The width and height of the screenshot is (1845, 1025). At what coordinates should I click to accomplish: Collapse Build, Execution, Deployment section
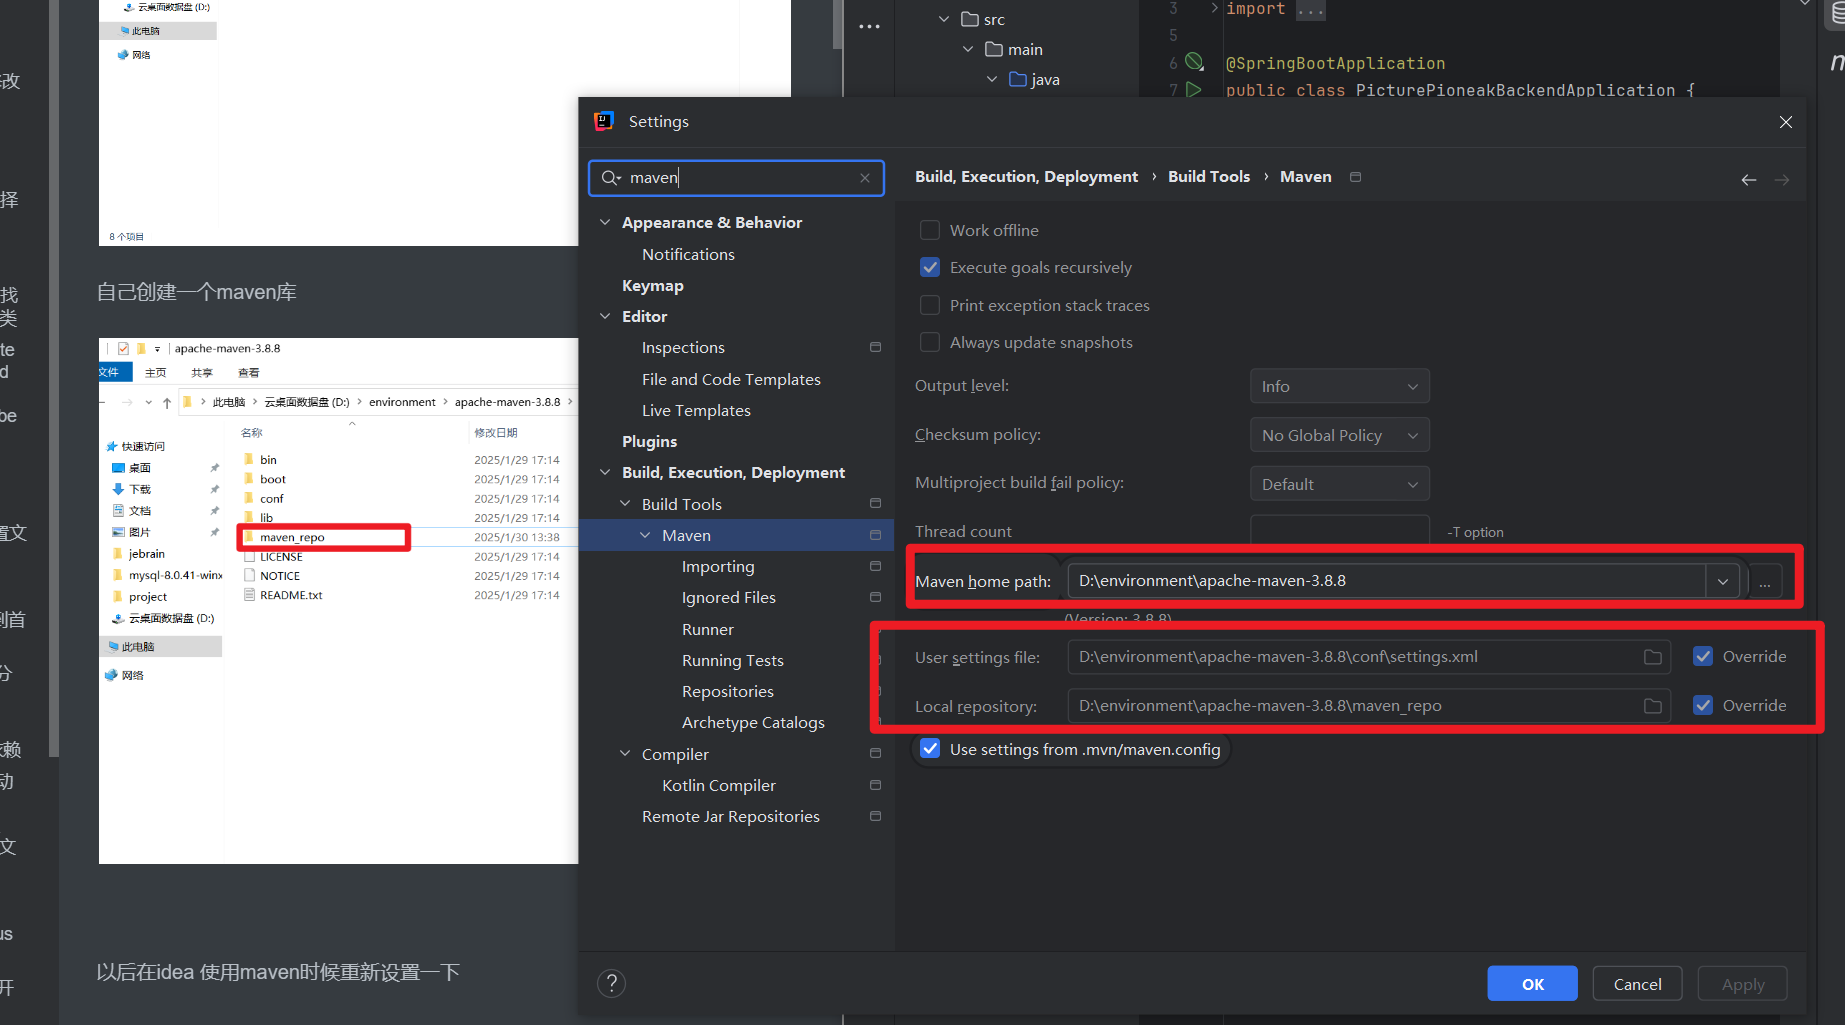click(605, 473)
